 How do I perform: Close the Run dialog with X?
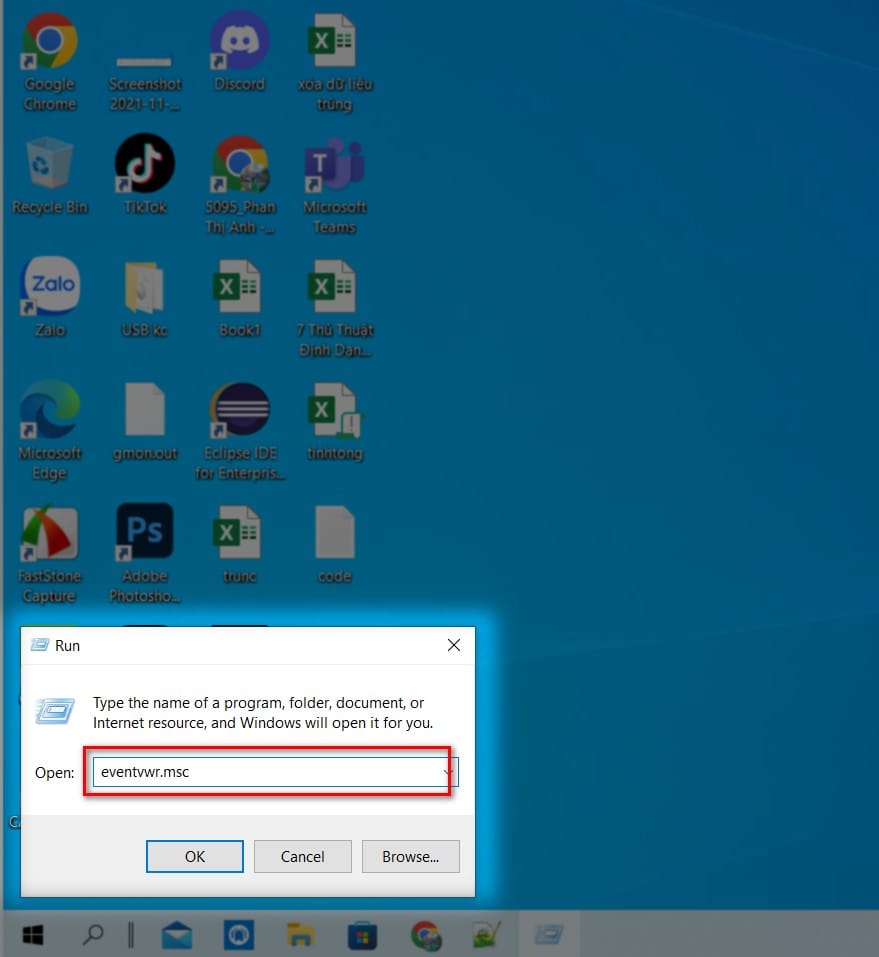tap(454, 645)
